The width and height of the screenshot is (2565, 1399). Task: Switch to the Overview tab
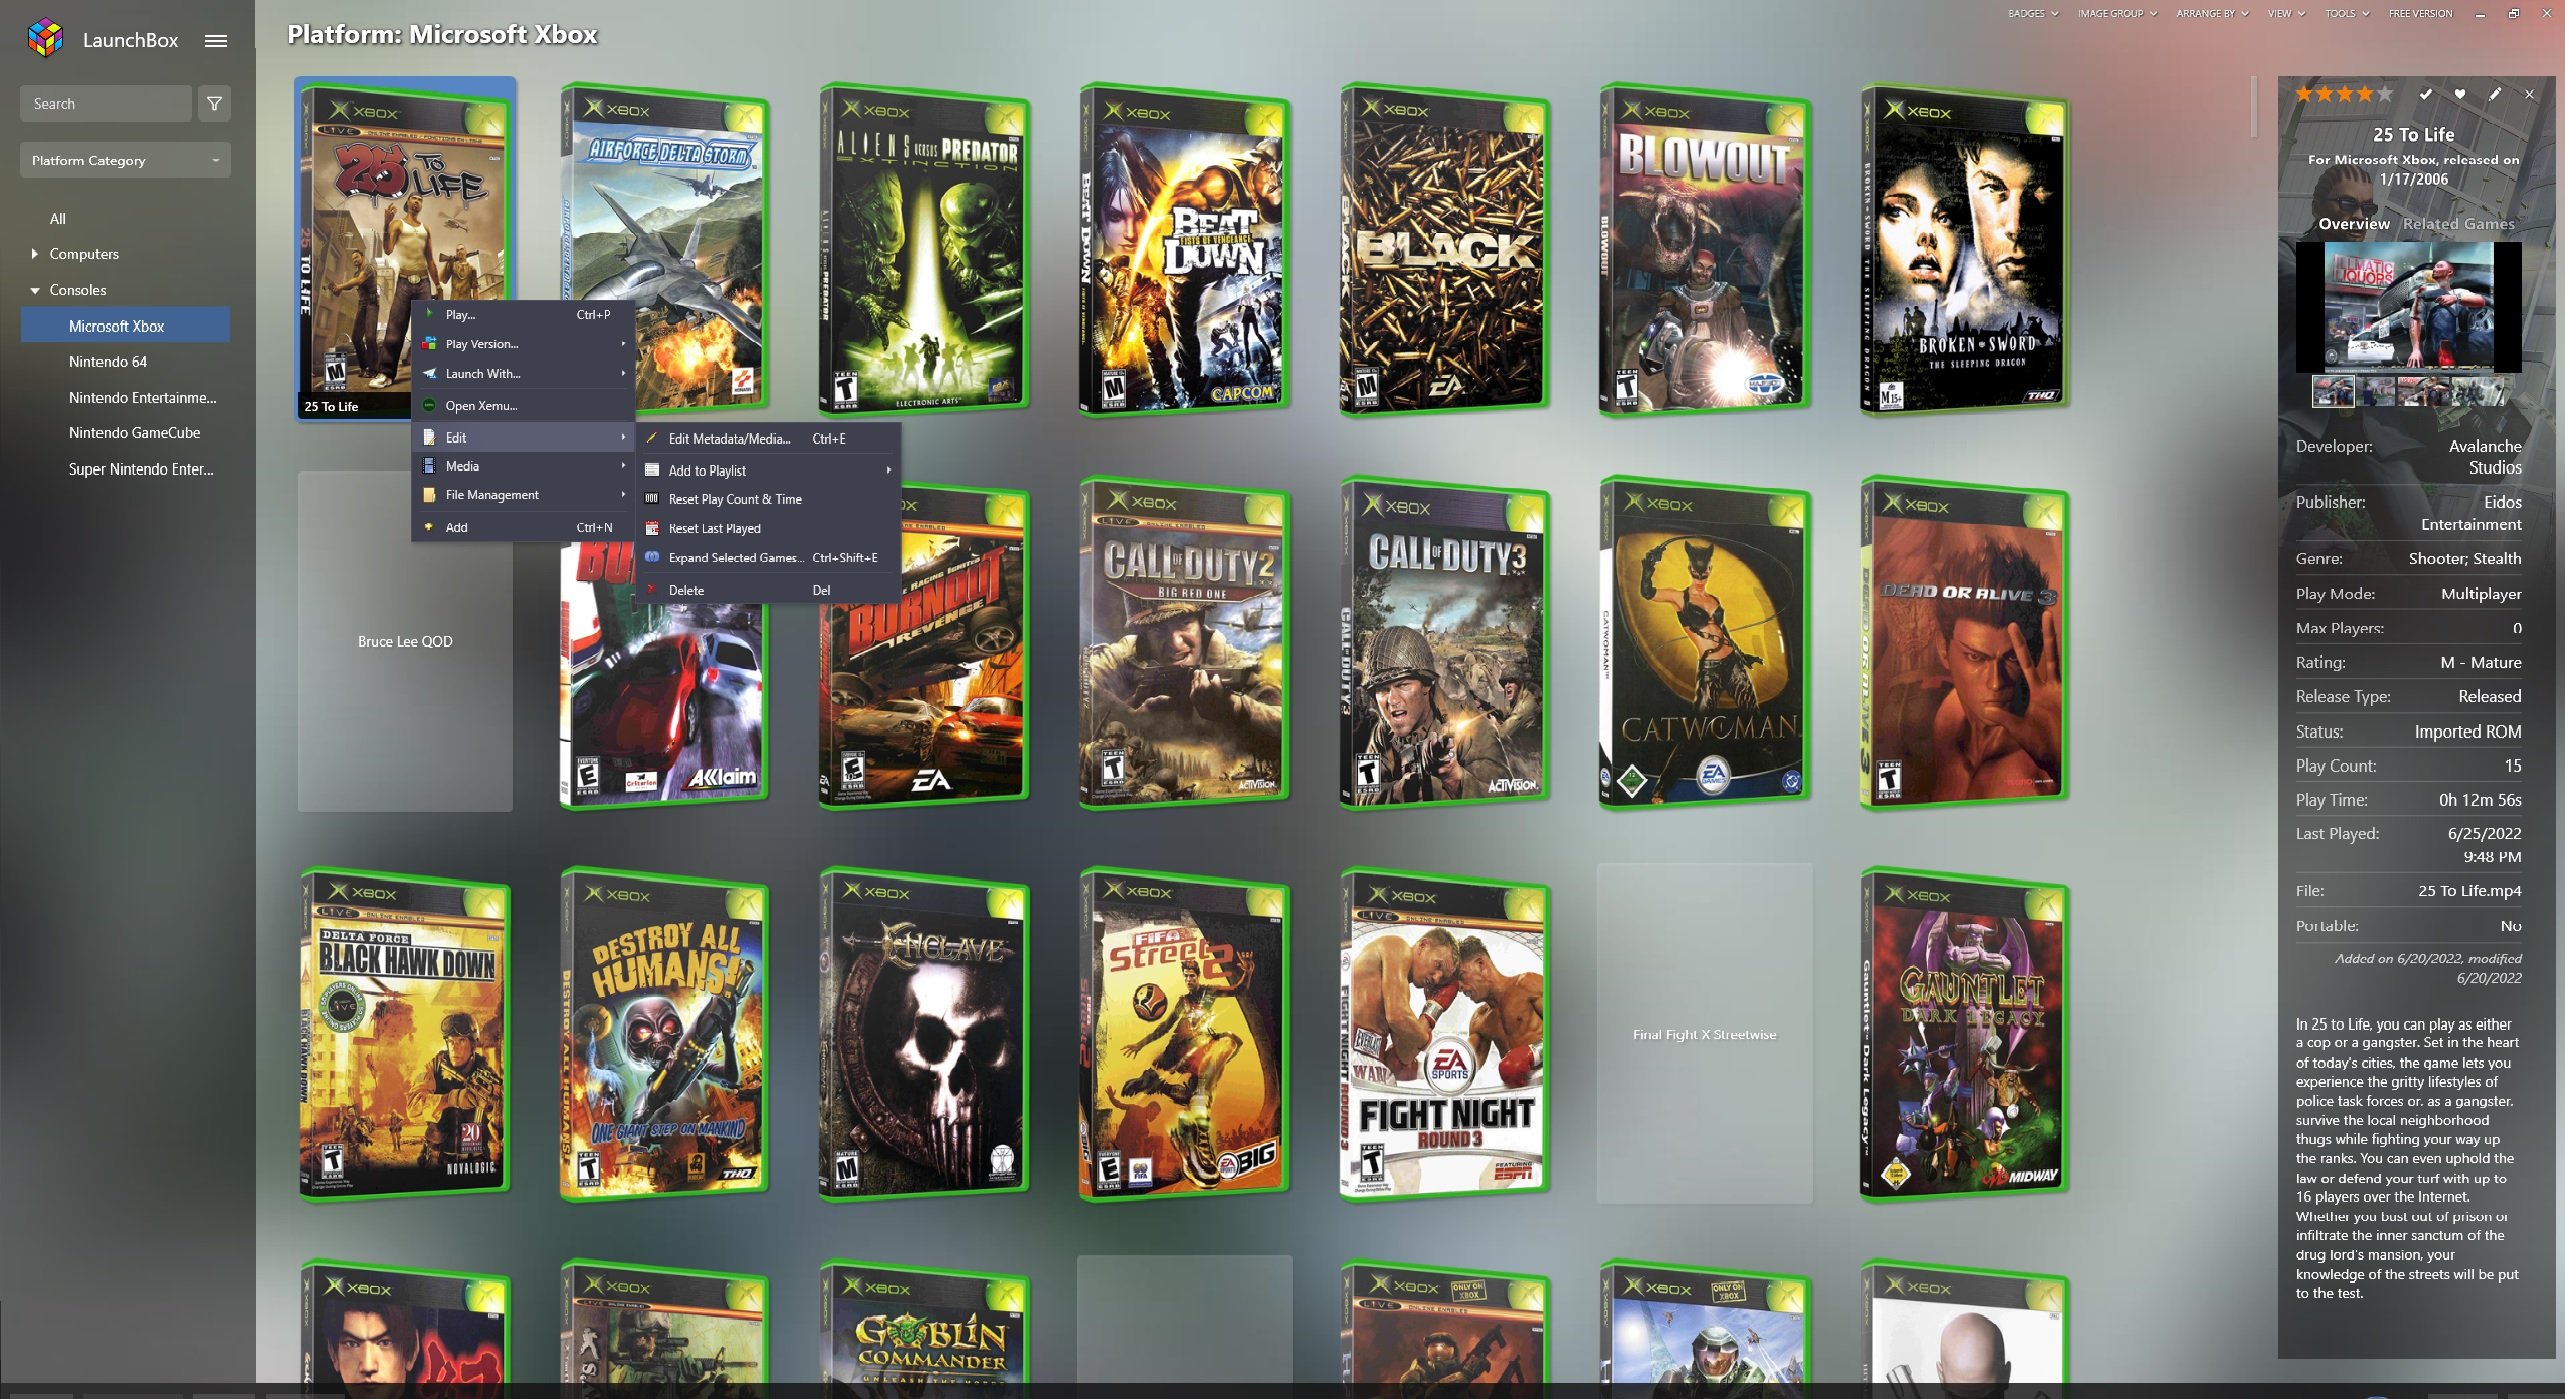tap(2354, 224)
